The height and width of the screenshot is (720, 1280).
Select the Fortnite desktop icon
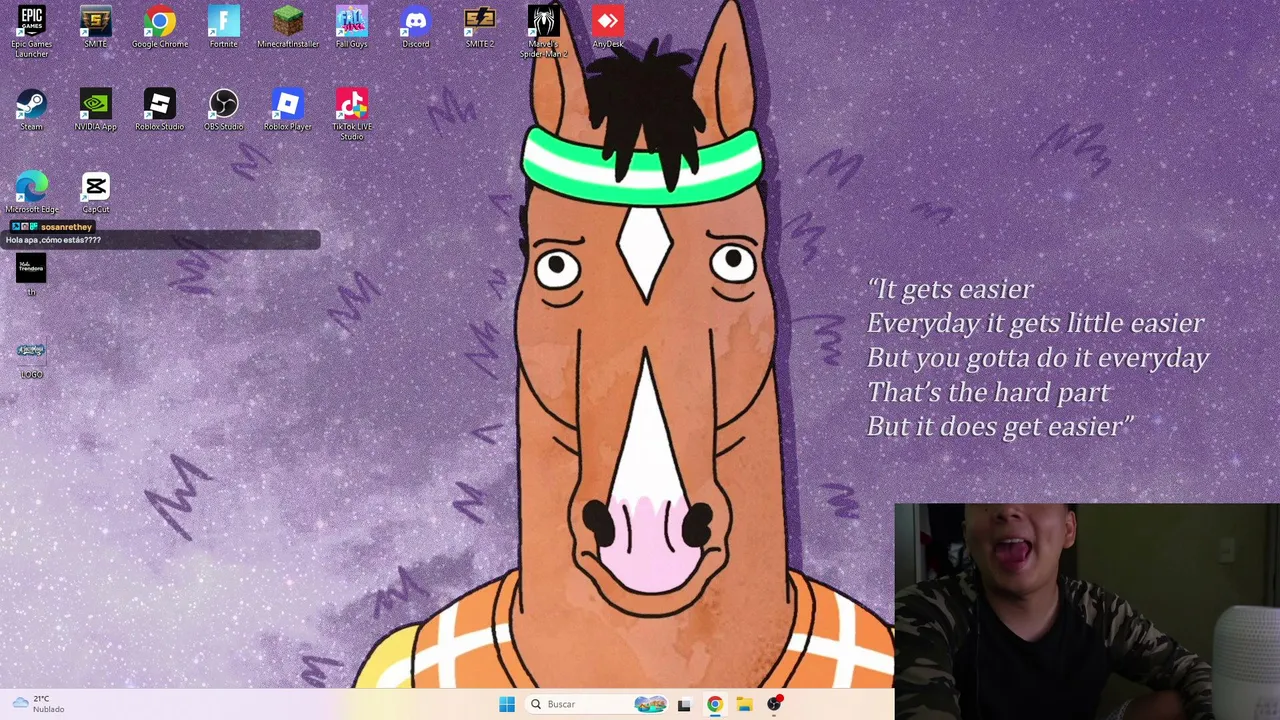pyautogui.click(x=224, y=28)
